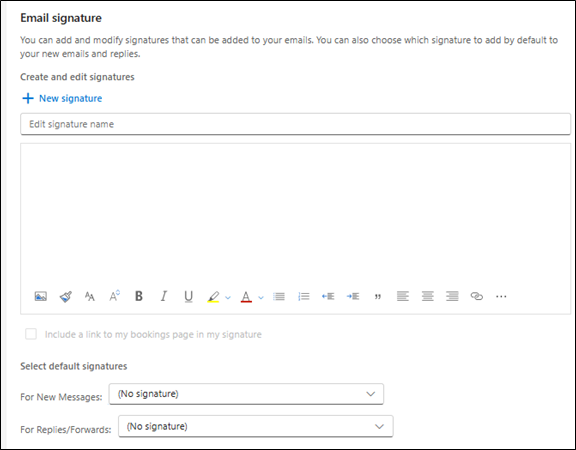576x450 pixels.
Task: Open the For New Messages signature dropdown
Action: 246,394
